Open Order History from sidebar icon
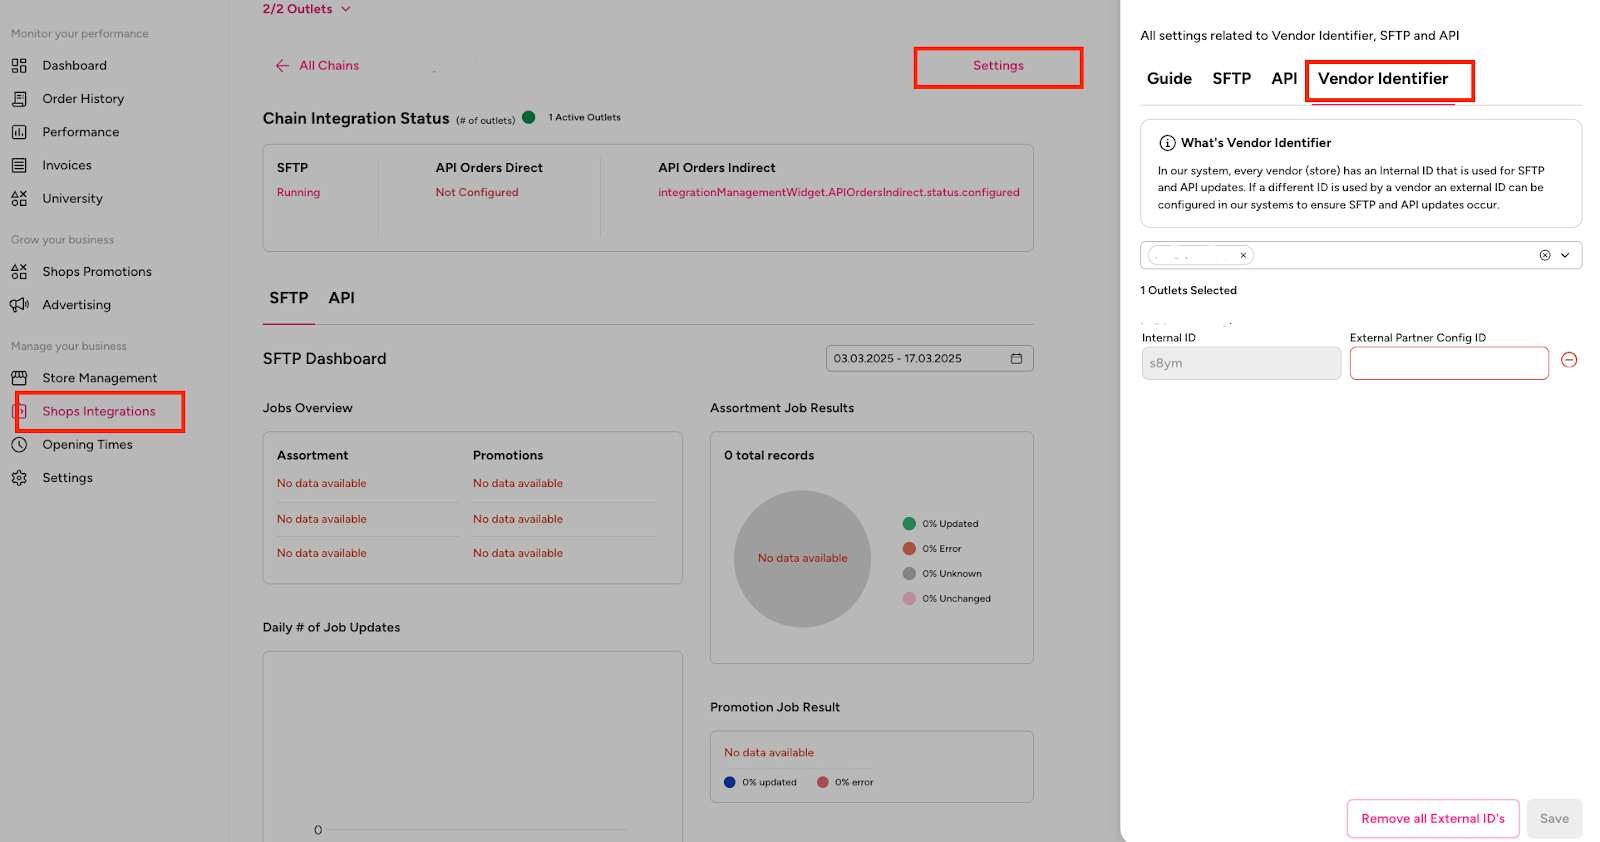1600x842 pixels. coord(19,99)
